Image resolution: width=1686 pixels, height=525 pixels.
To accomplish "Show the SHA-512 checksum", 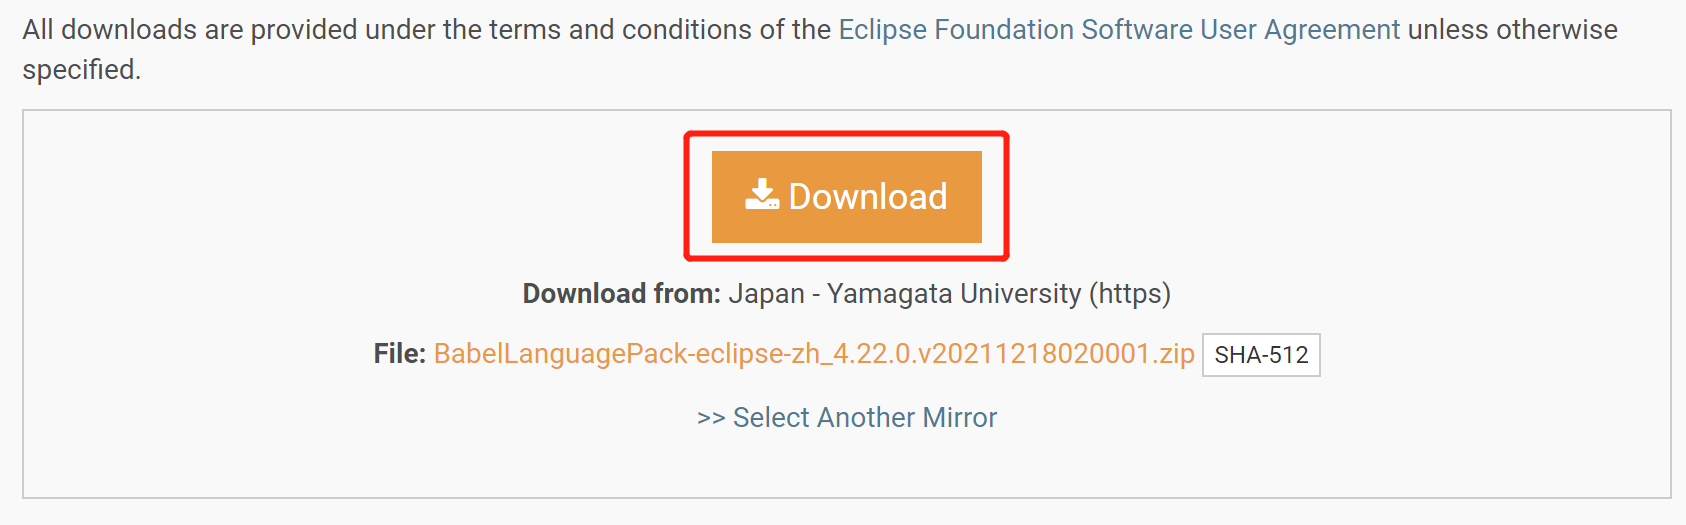I will pos(1260,355).
